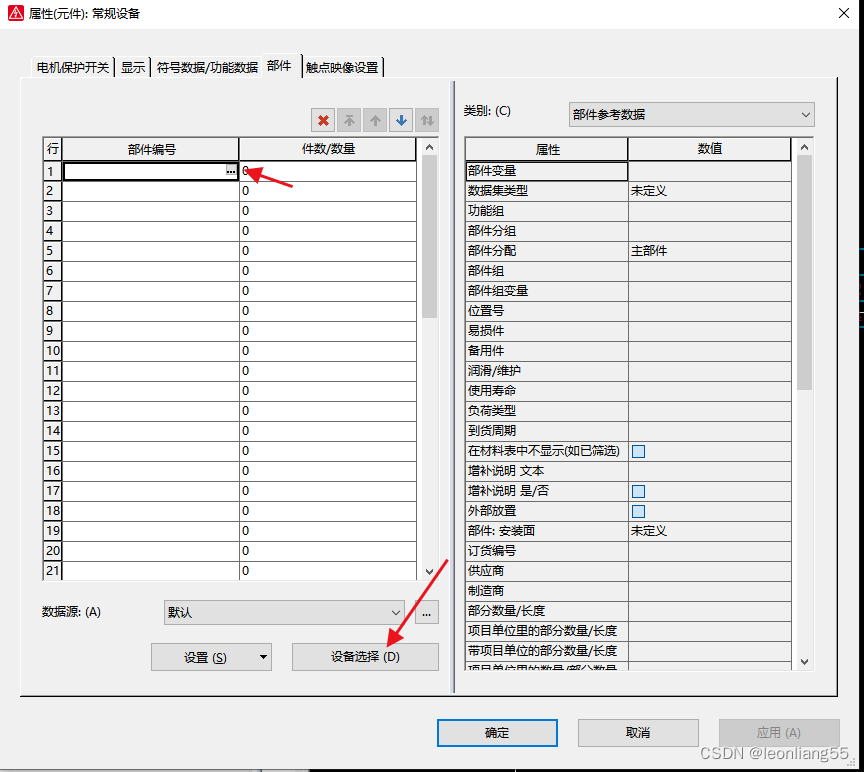This screenshot has width=864, height=772.
Task: Click the gray move up arrow icon
Action: [x=376, y=121]
